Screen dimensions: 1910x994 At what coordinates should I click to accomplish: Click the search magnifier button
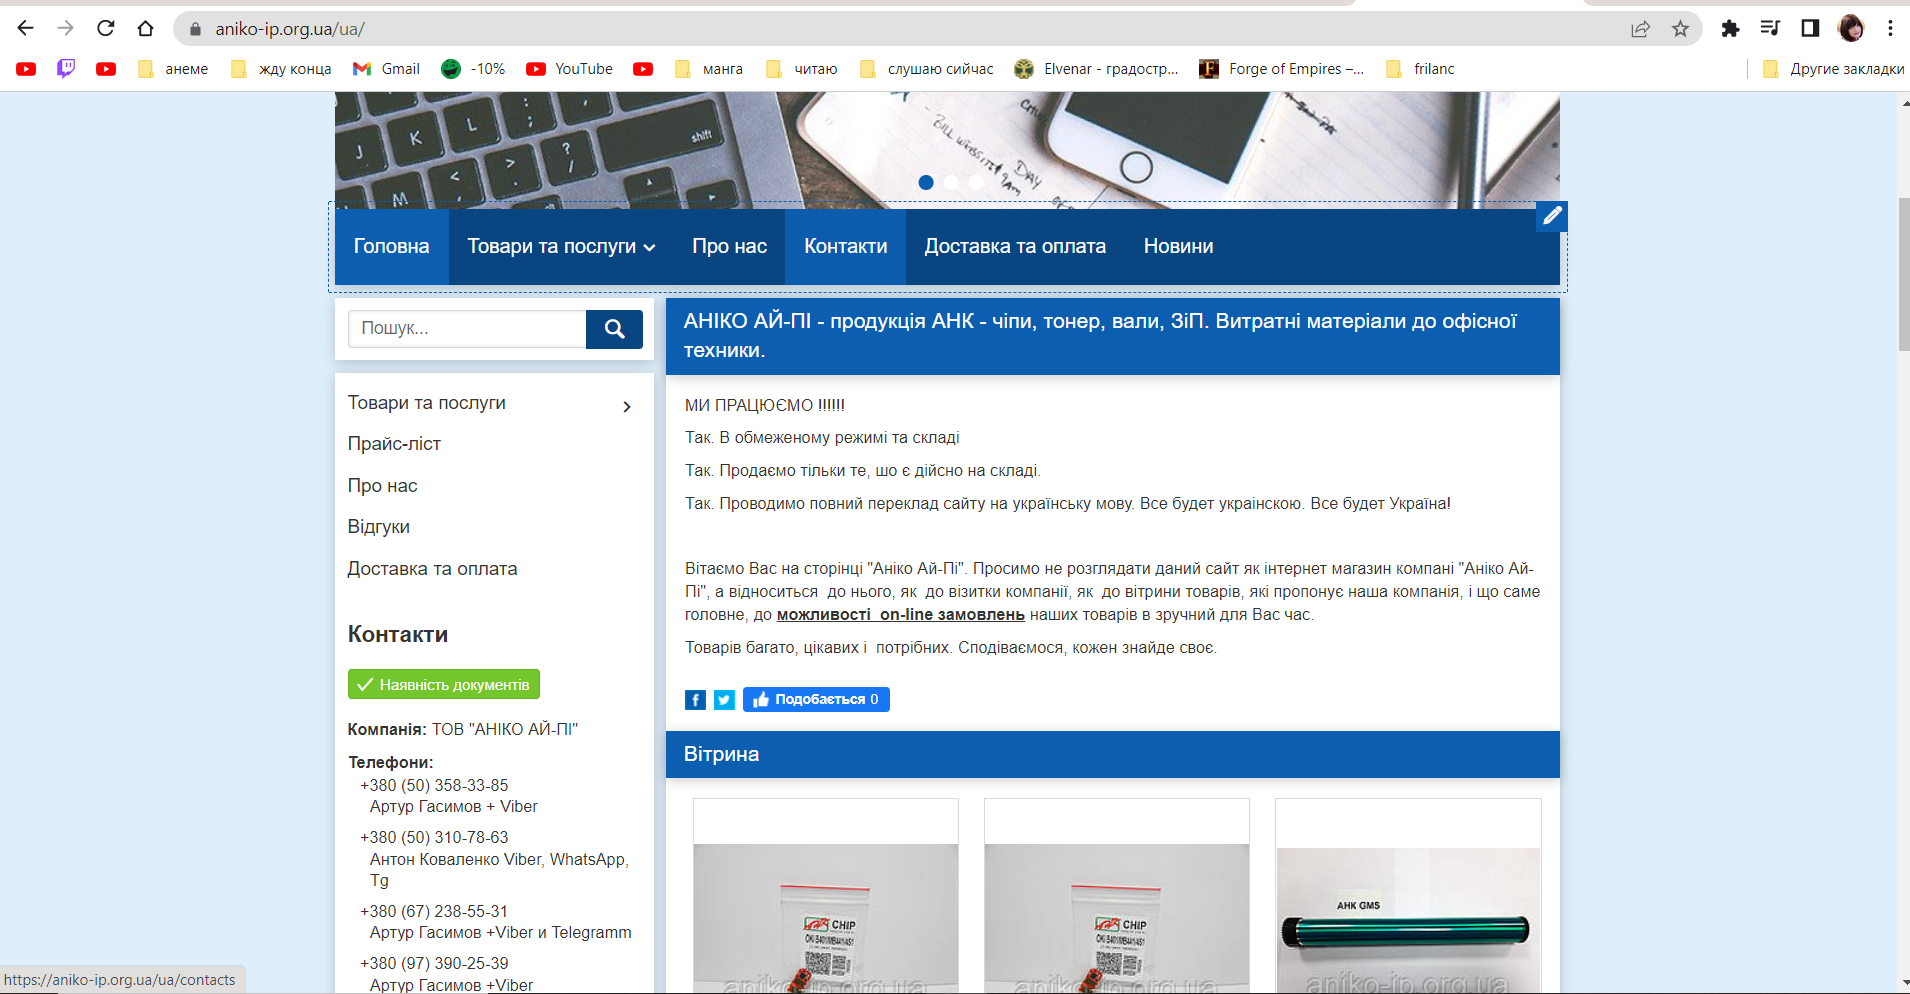pos(614,329)
